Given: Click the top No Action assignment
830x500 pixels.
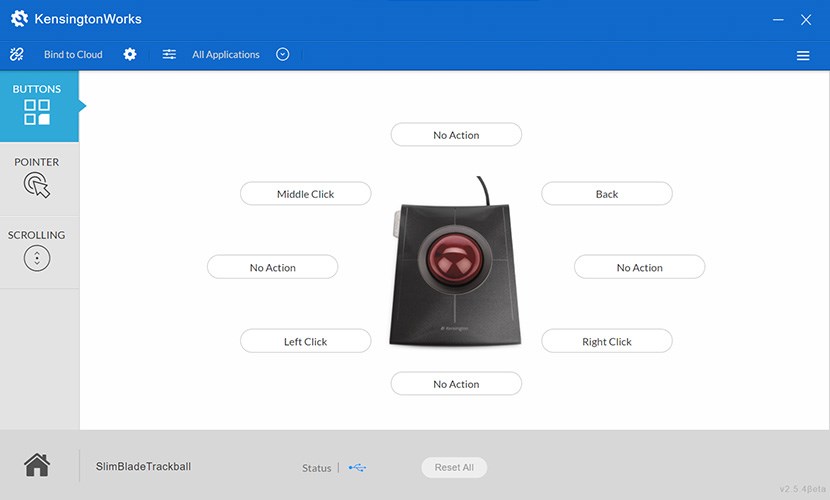Looking at the screenshot, I should coord(456,135).
